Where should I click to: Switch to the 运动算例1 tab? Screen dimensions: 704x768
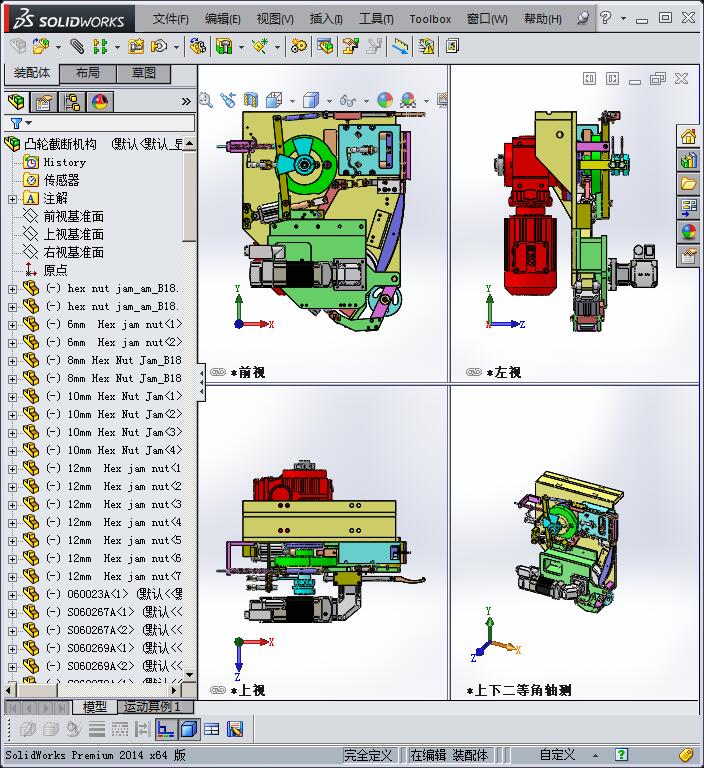point(155,707)
